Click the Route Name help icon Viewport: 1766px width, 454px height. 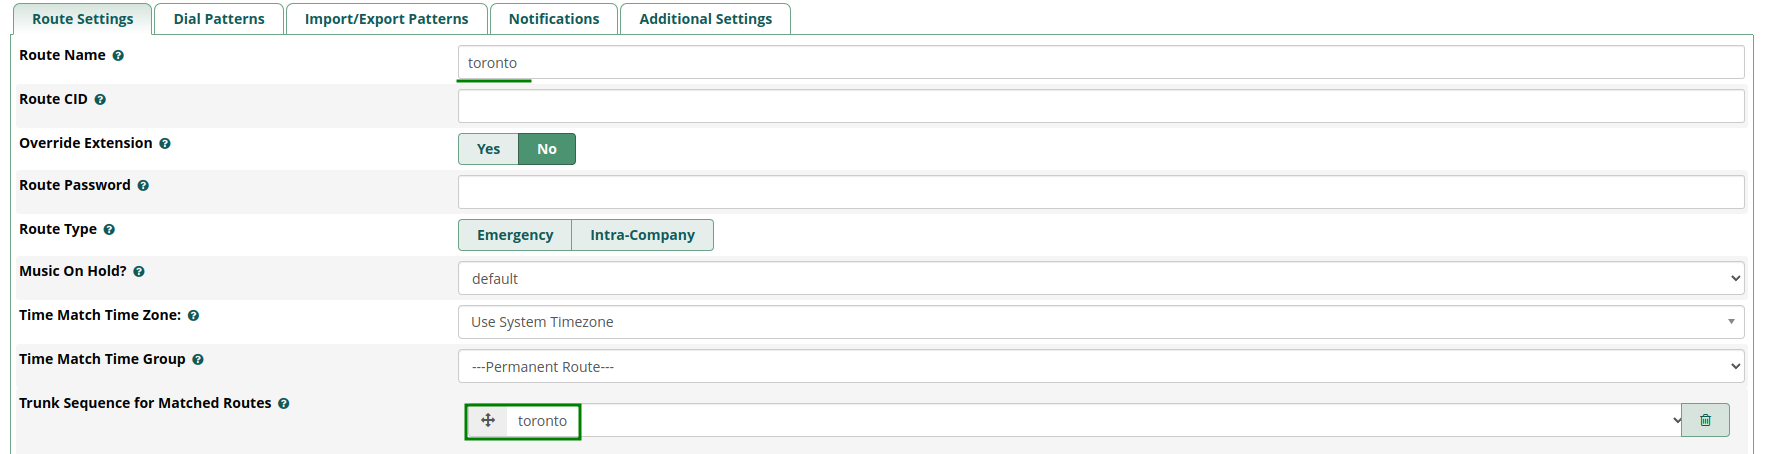pyautogui.click(x=118, y=56)
